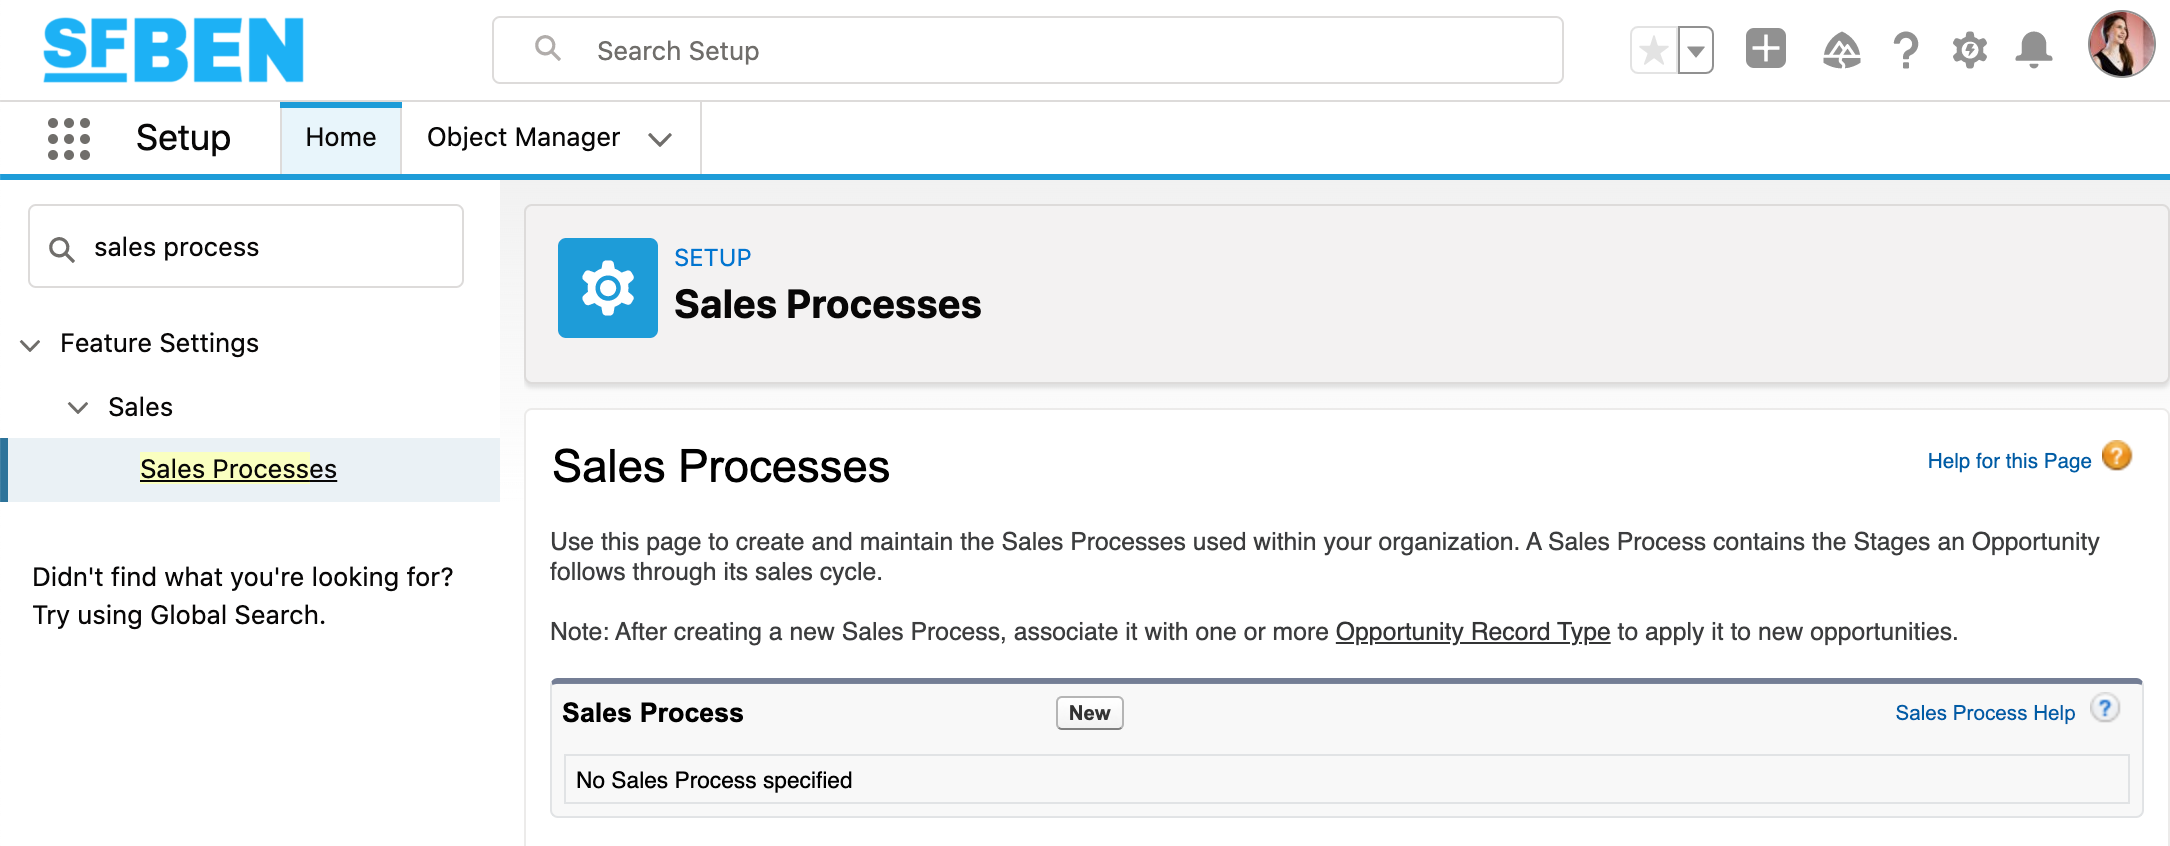This screenshot has width=2170, height=846.
Task: Click the Help for this Page orange icon
Action: coord(2116,457)
